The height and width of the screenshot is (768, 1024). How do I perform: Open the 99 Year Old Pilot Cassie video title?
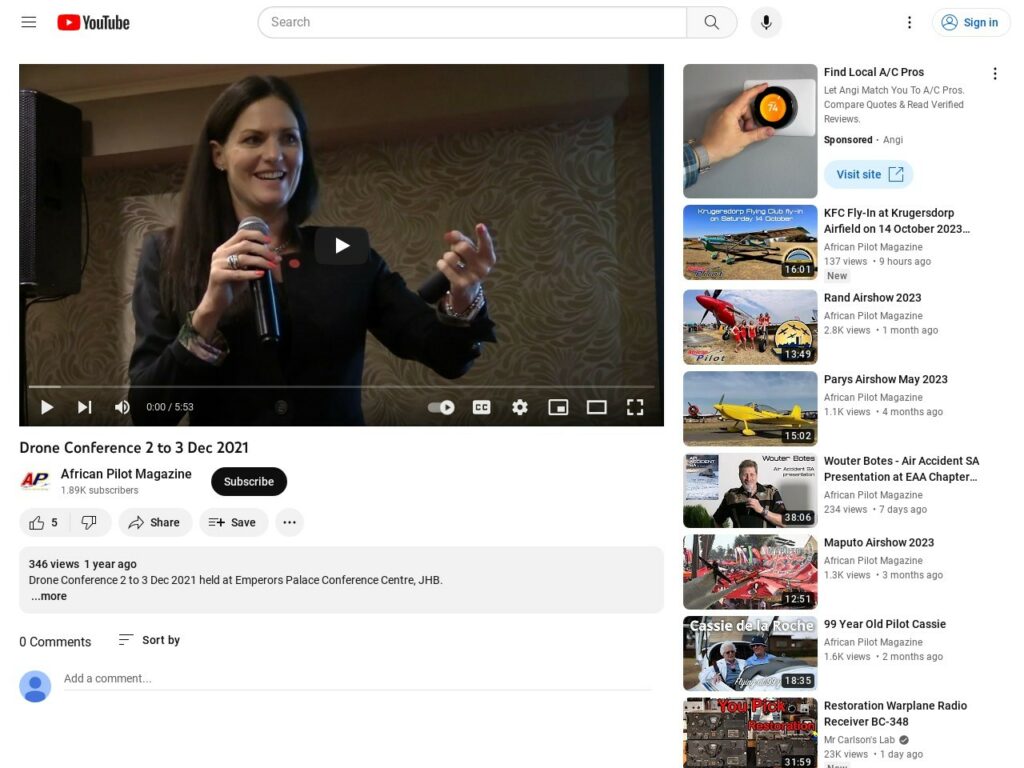click(x=885, y=624)
